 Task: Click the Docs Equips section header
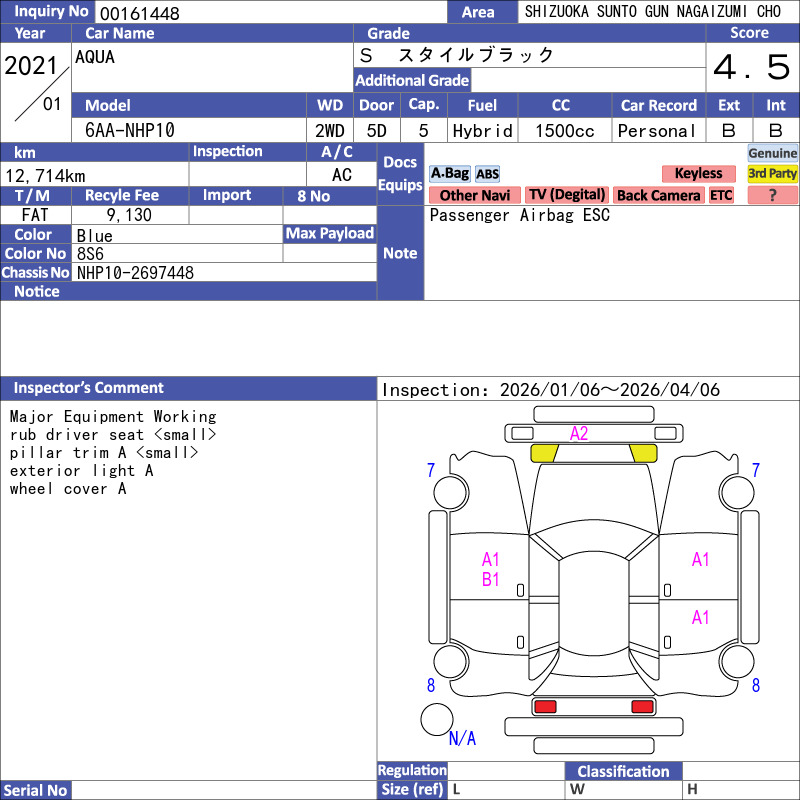(x=400, y=174)
